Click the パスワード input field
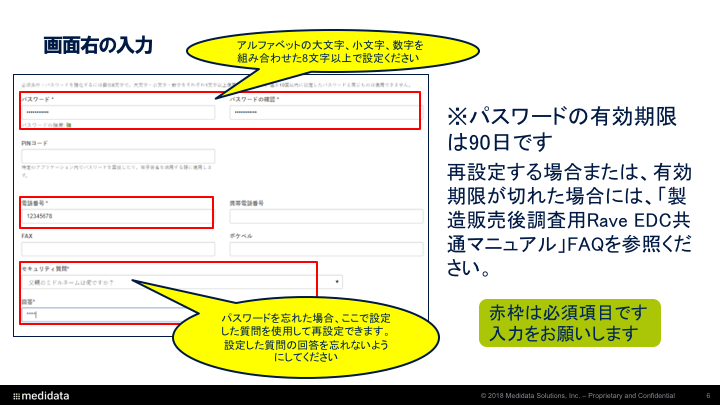 pyautogui.click(x=117, y=112)
